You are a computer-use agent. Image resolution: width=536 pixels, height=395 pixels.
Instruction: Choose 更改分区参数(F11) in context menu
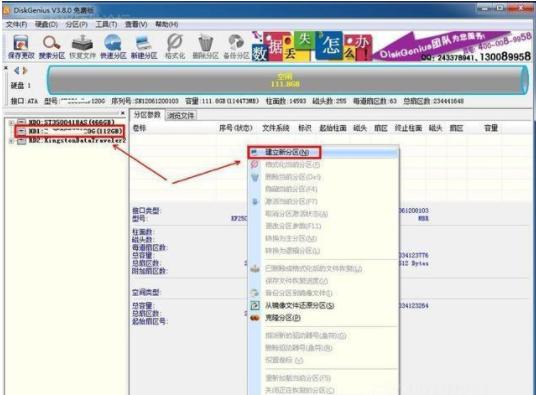[x=323, y=226]
